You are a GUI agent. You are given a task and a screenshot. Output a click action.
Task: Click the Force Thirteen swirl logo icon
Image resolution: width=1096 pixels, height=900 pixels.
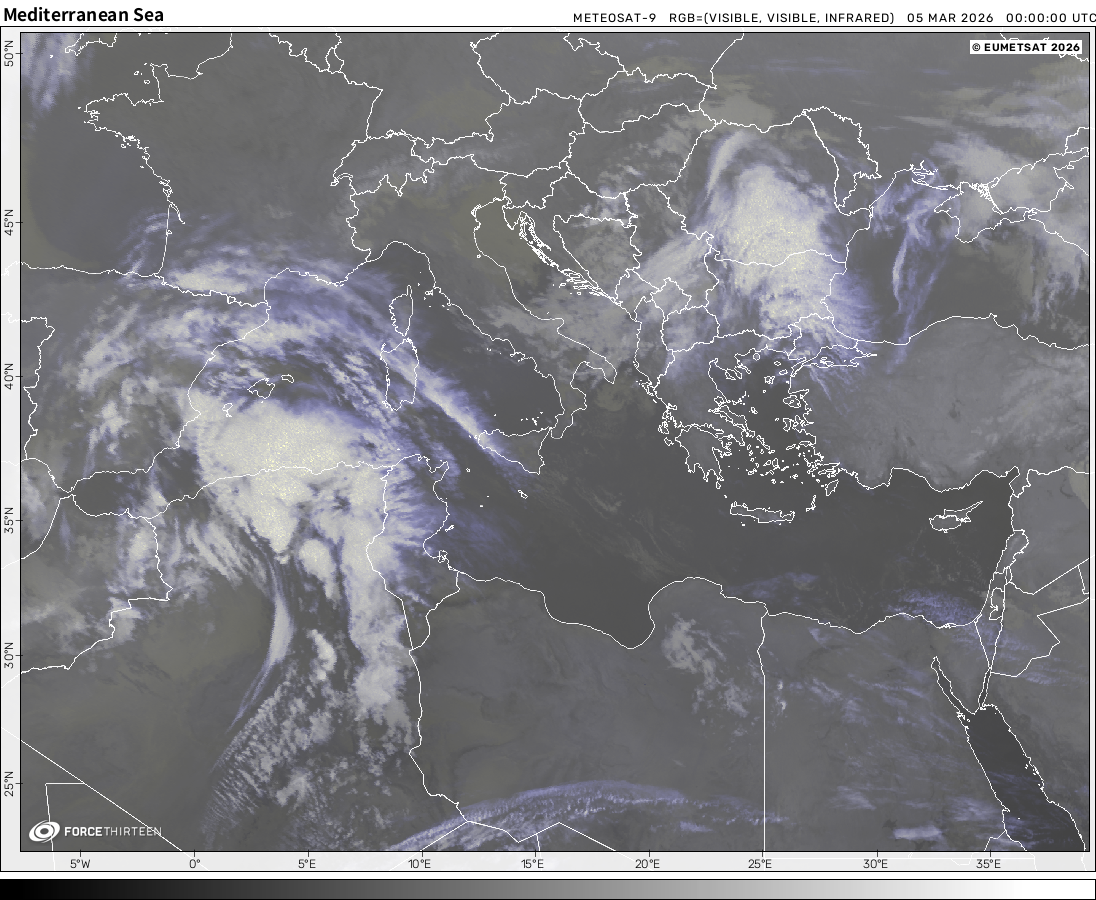44,831
